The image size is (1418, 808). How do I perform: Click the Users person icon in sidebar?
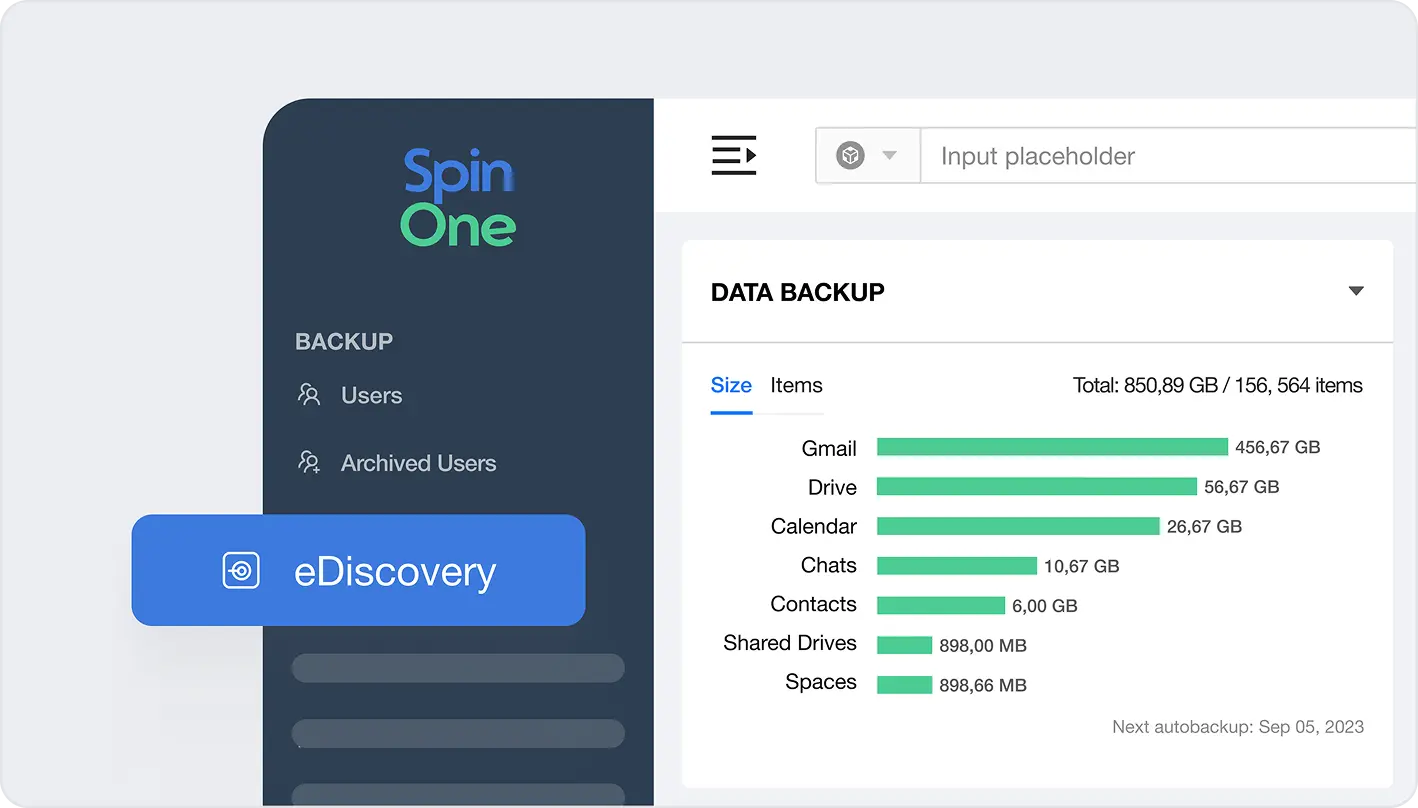tap(308, 395)
